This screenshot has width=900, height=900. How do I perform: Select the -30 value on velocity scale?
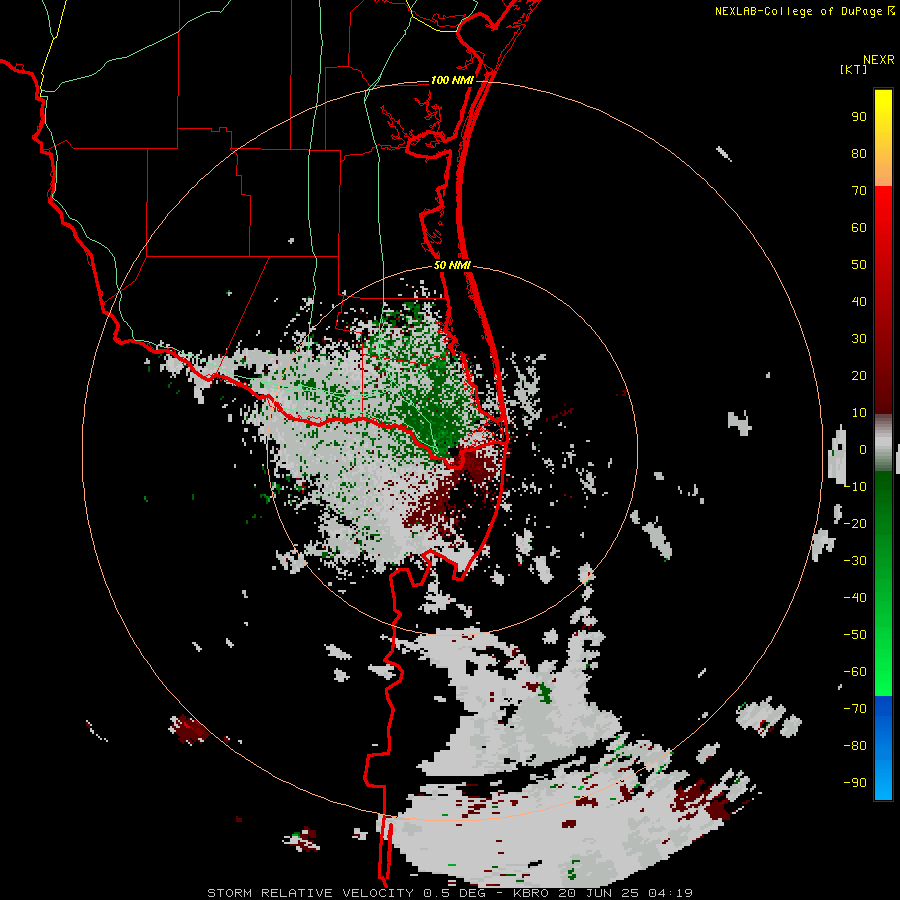pyautogui.click(x=855, y=561)
